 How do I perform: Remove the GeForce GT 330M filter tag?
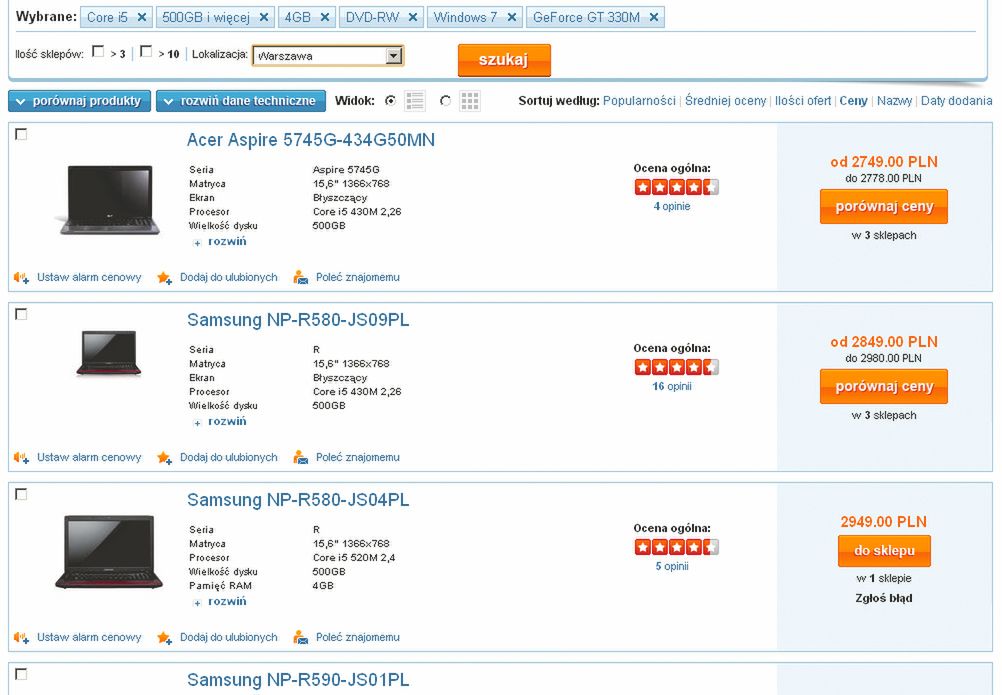click(x=654, y=18)
